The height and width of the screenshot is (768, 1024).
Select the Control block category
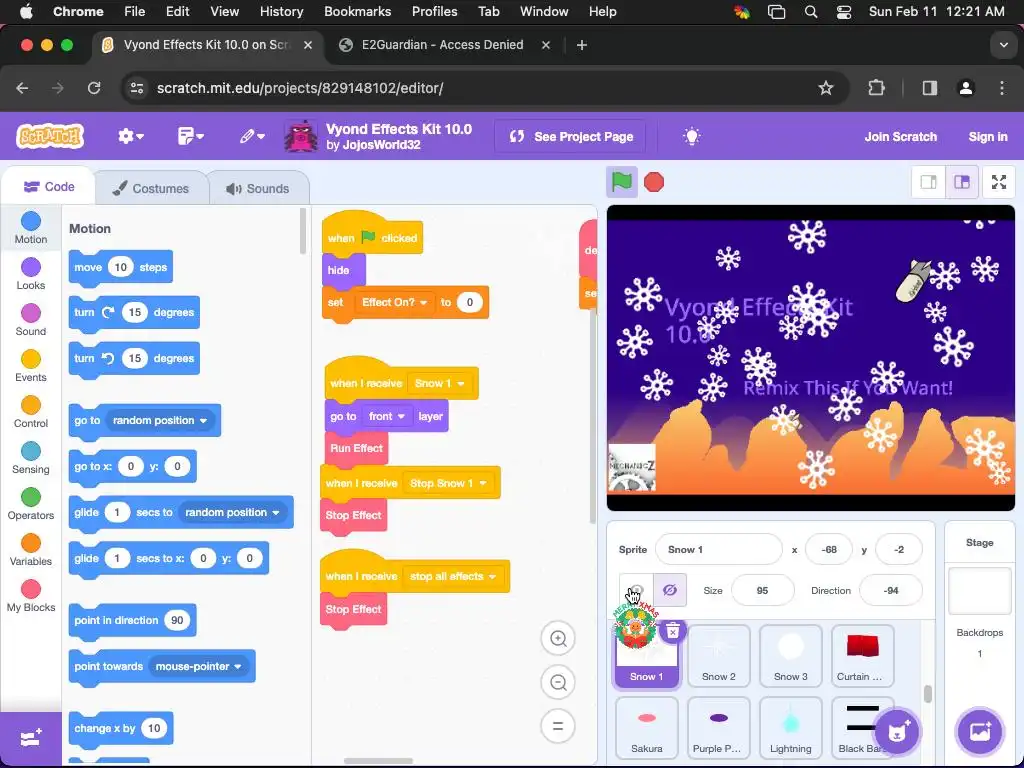click(x=31, y=412)
